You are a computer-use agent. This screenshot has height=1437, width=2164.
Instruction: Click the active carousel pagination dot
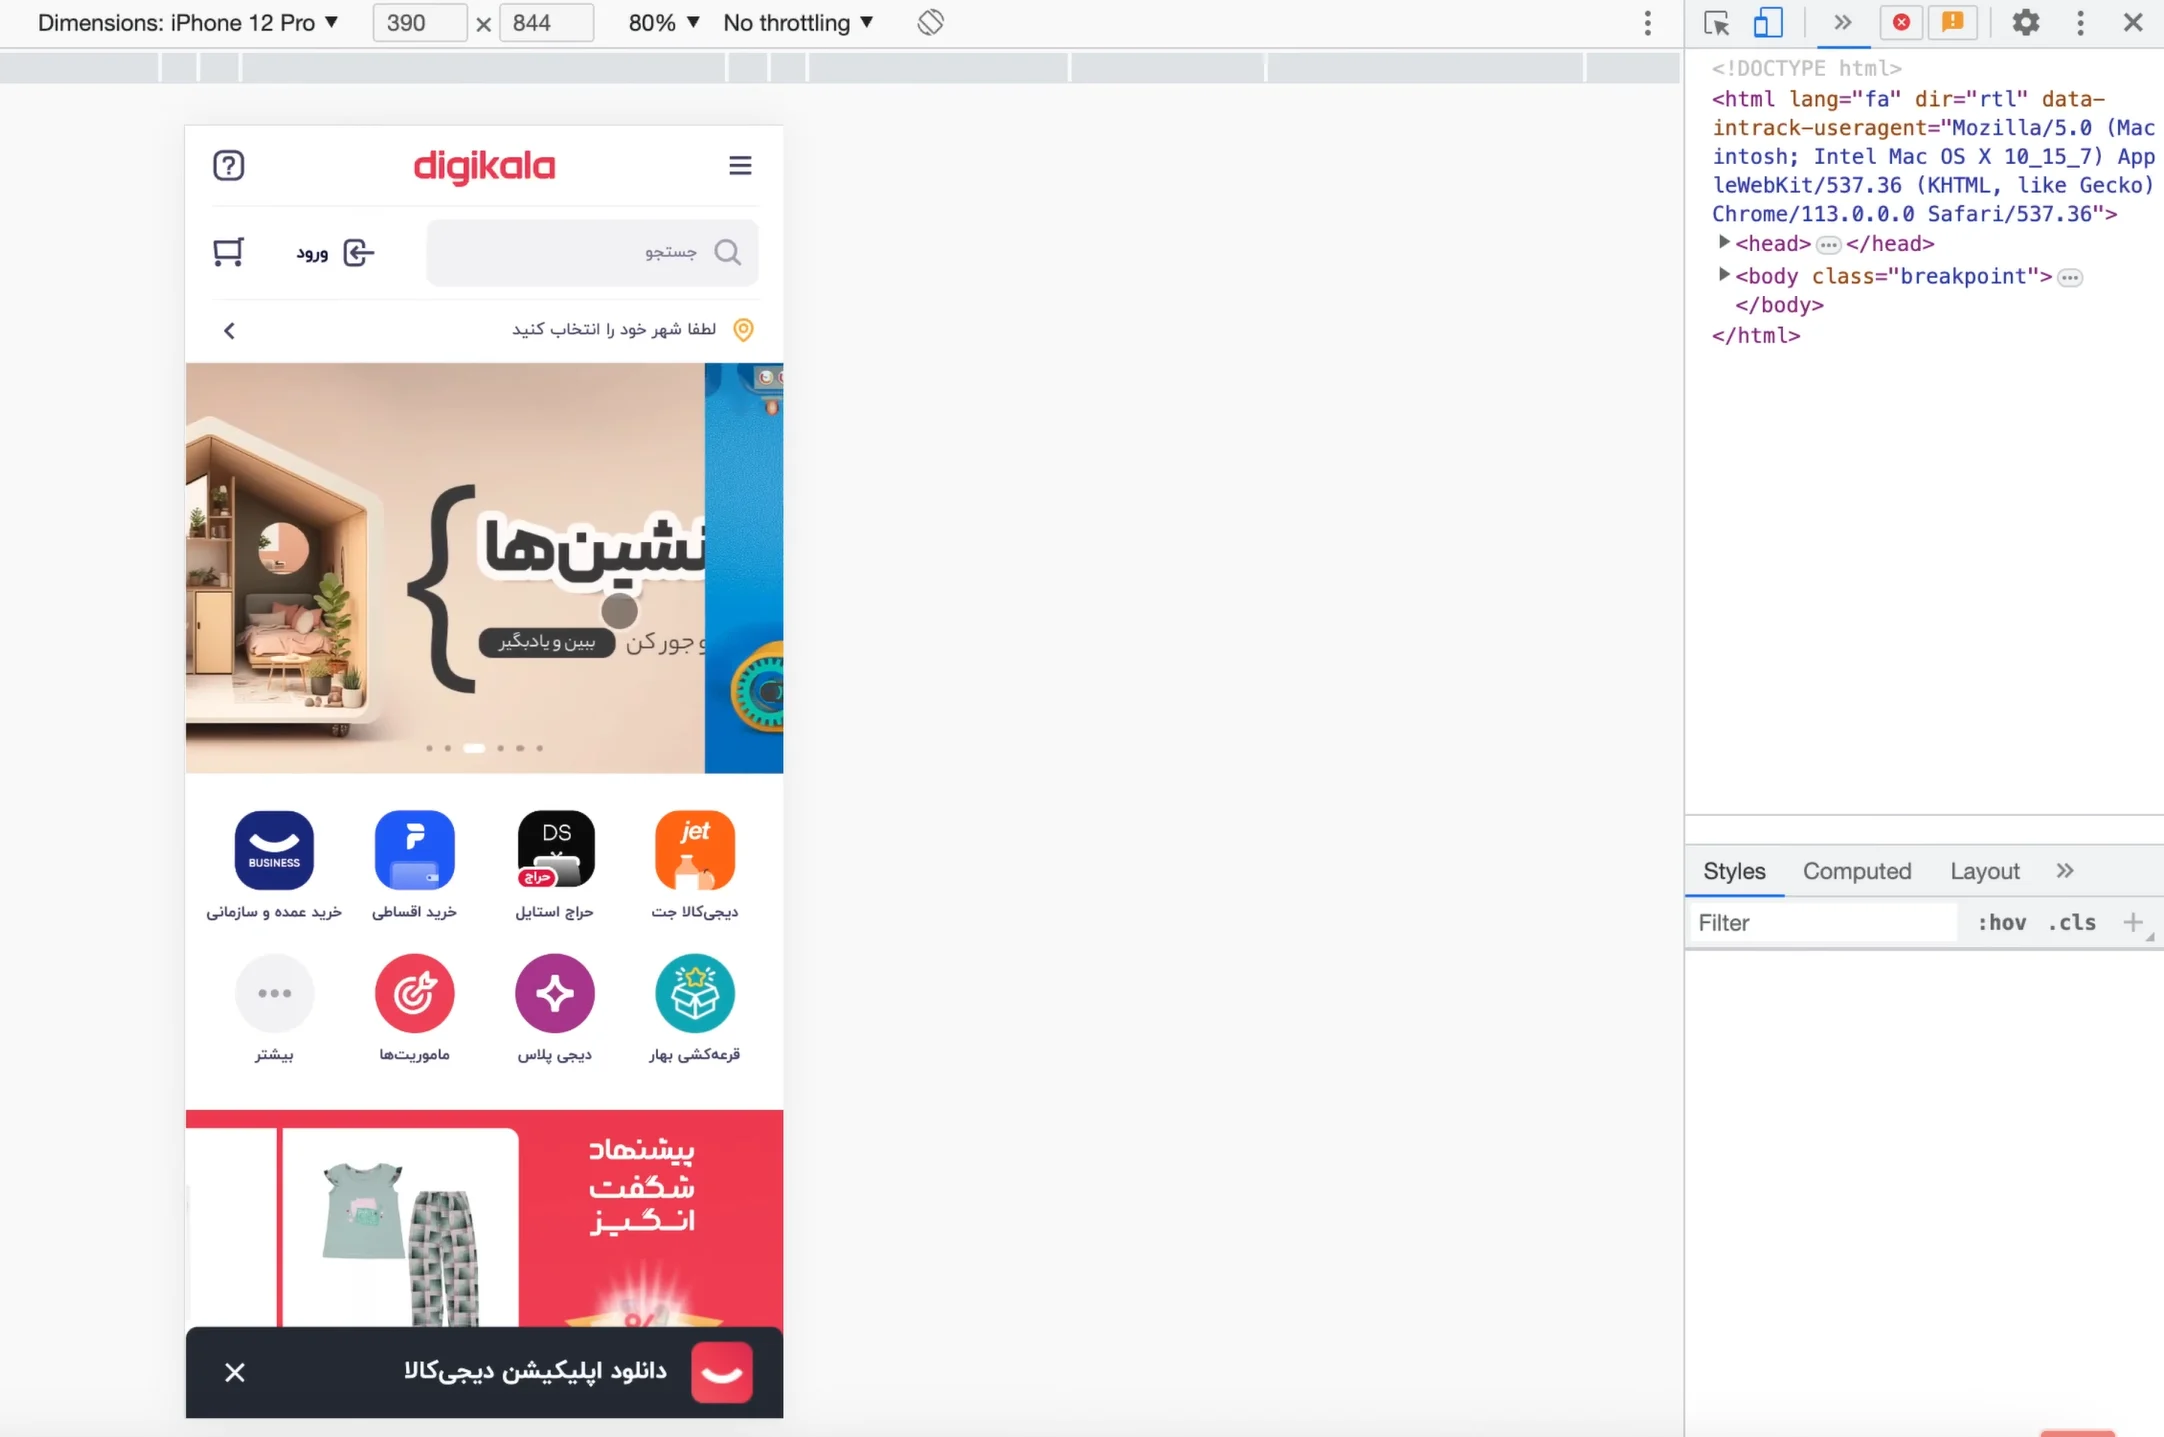[x=474, y=748]
